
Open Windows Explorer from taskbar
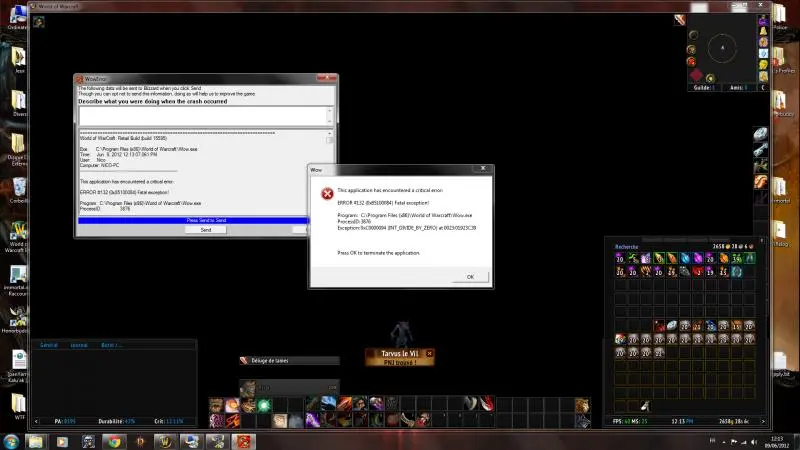click(36, 441)
